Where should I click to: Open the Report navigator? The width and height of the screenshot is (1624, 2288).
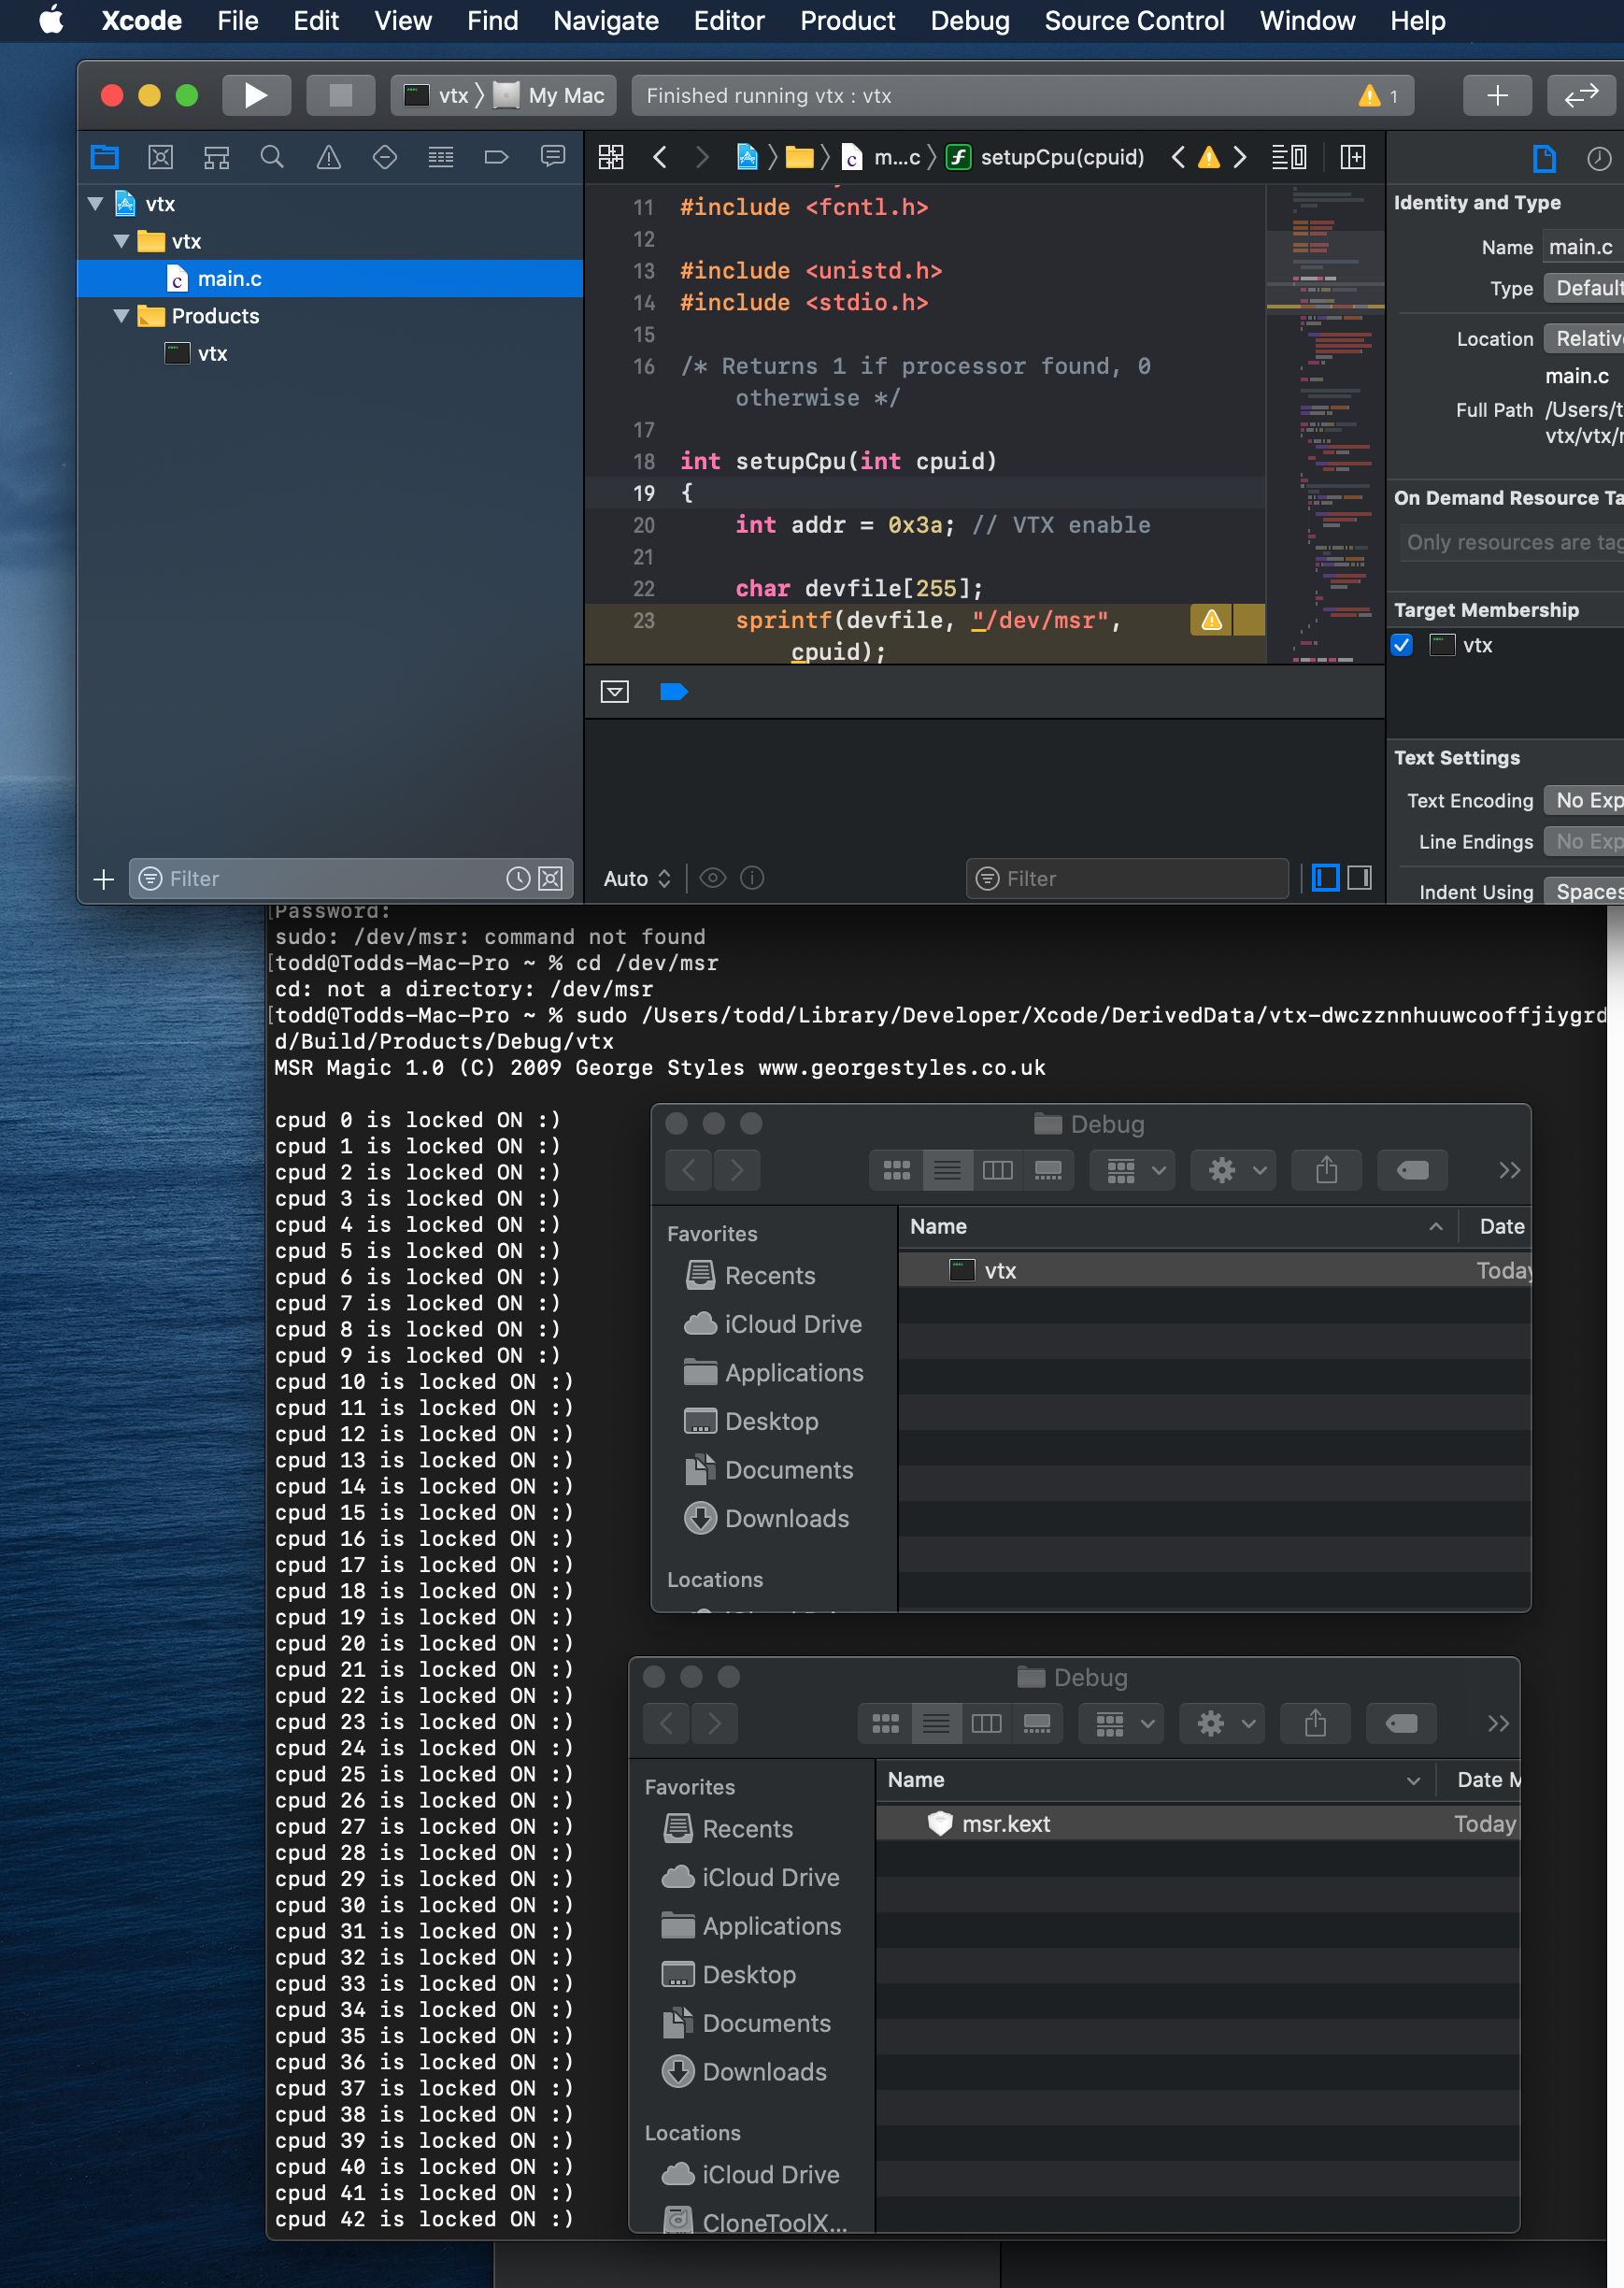(553, 157)
